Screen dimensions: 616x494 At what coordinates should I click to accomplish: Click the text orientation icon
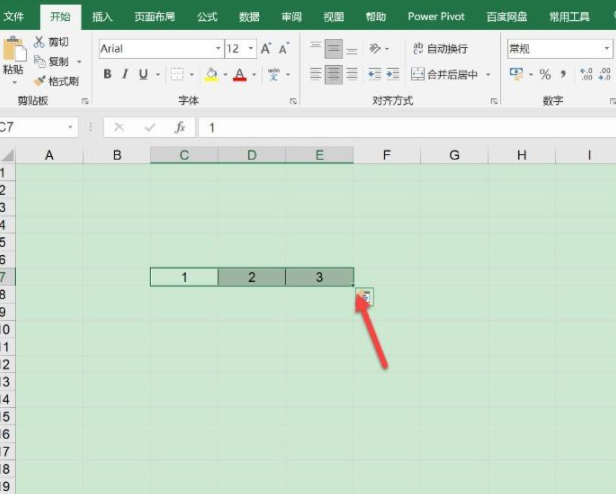(x=375, y=49)
